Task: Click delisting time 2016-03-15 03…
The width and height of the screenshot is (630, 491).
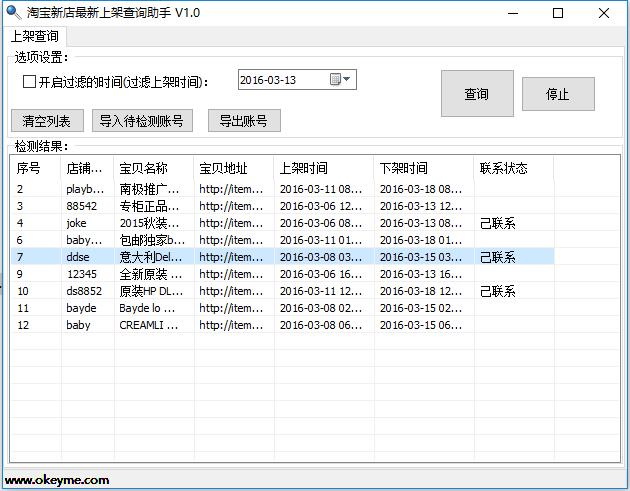Action: [421, 257]
